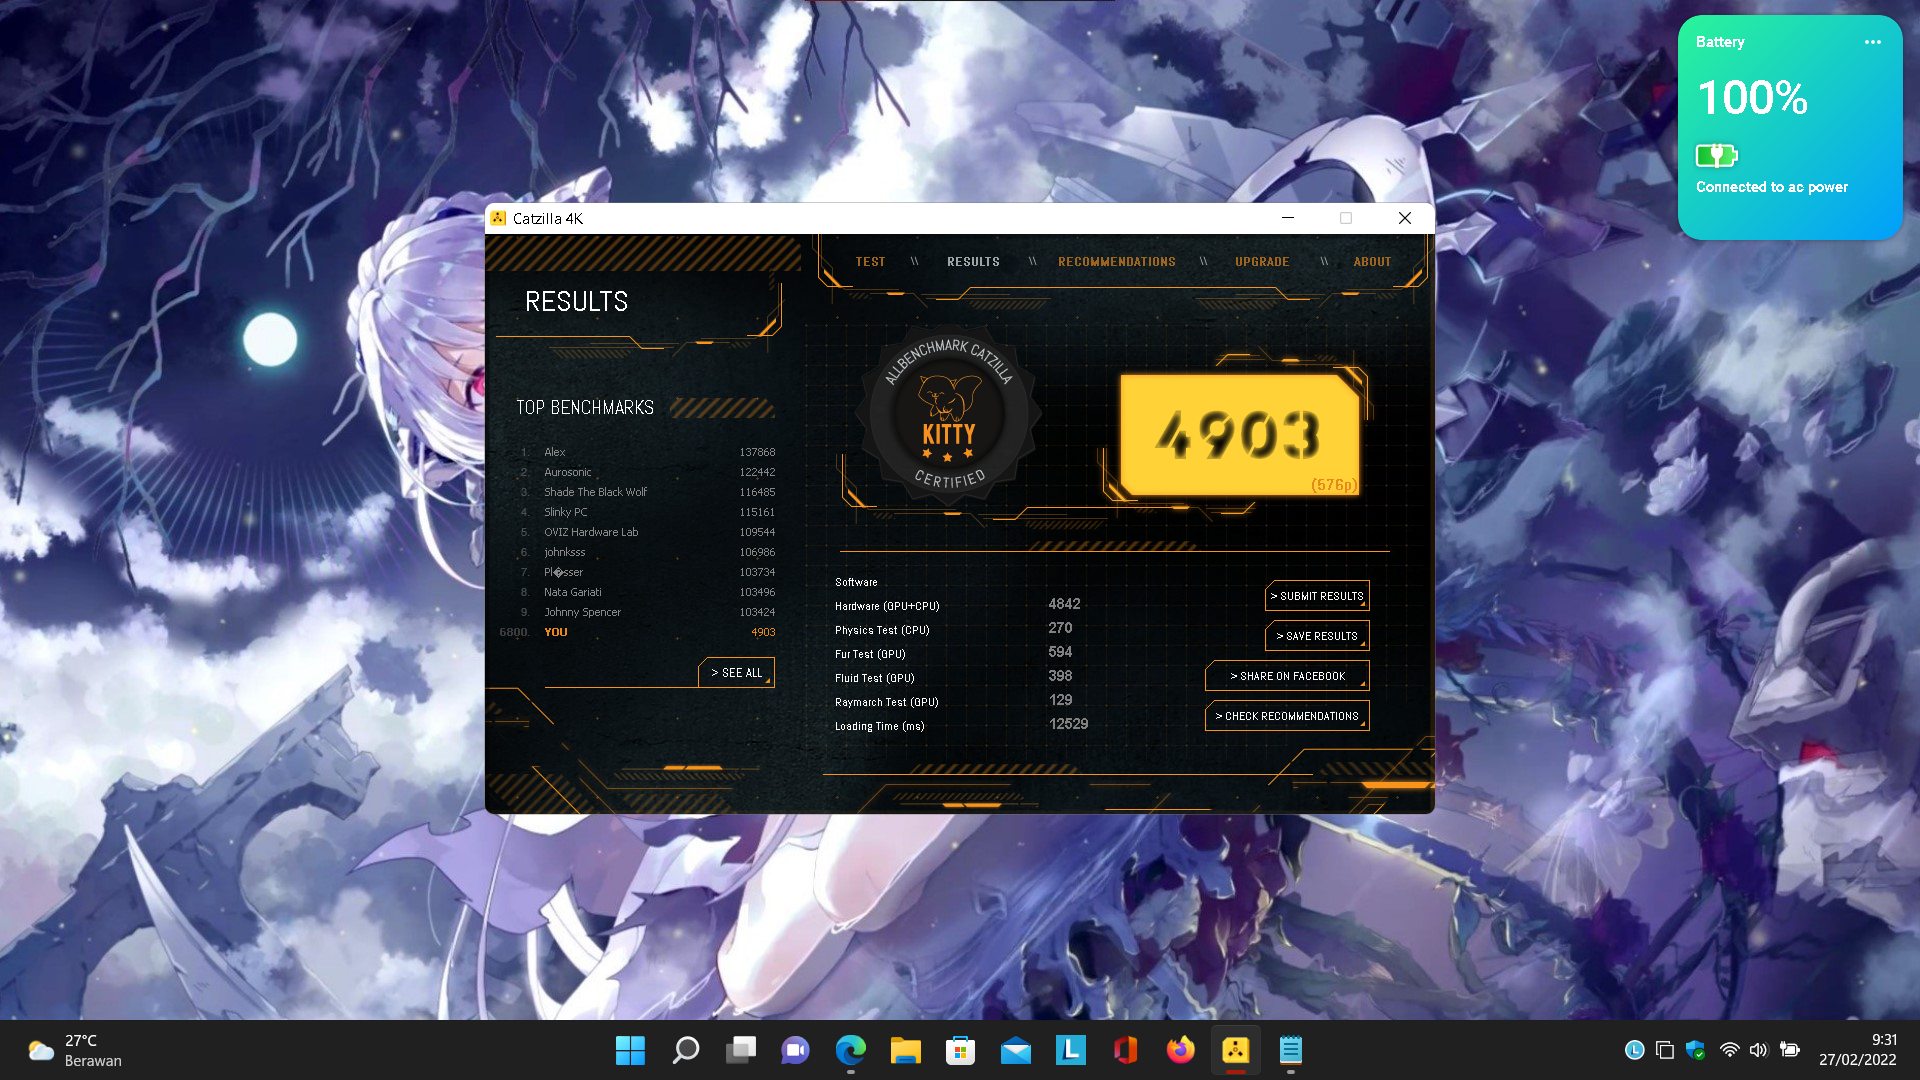Launch Firefox from taskbar
1920x1080 pixels.
pyautogui.click(x=1181, y=1050)
